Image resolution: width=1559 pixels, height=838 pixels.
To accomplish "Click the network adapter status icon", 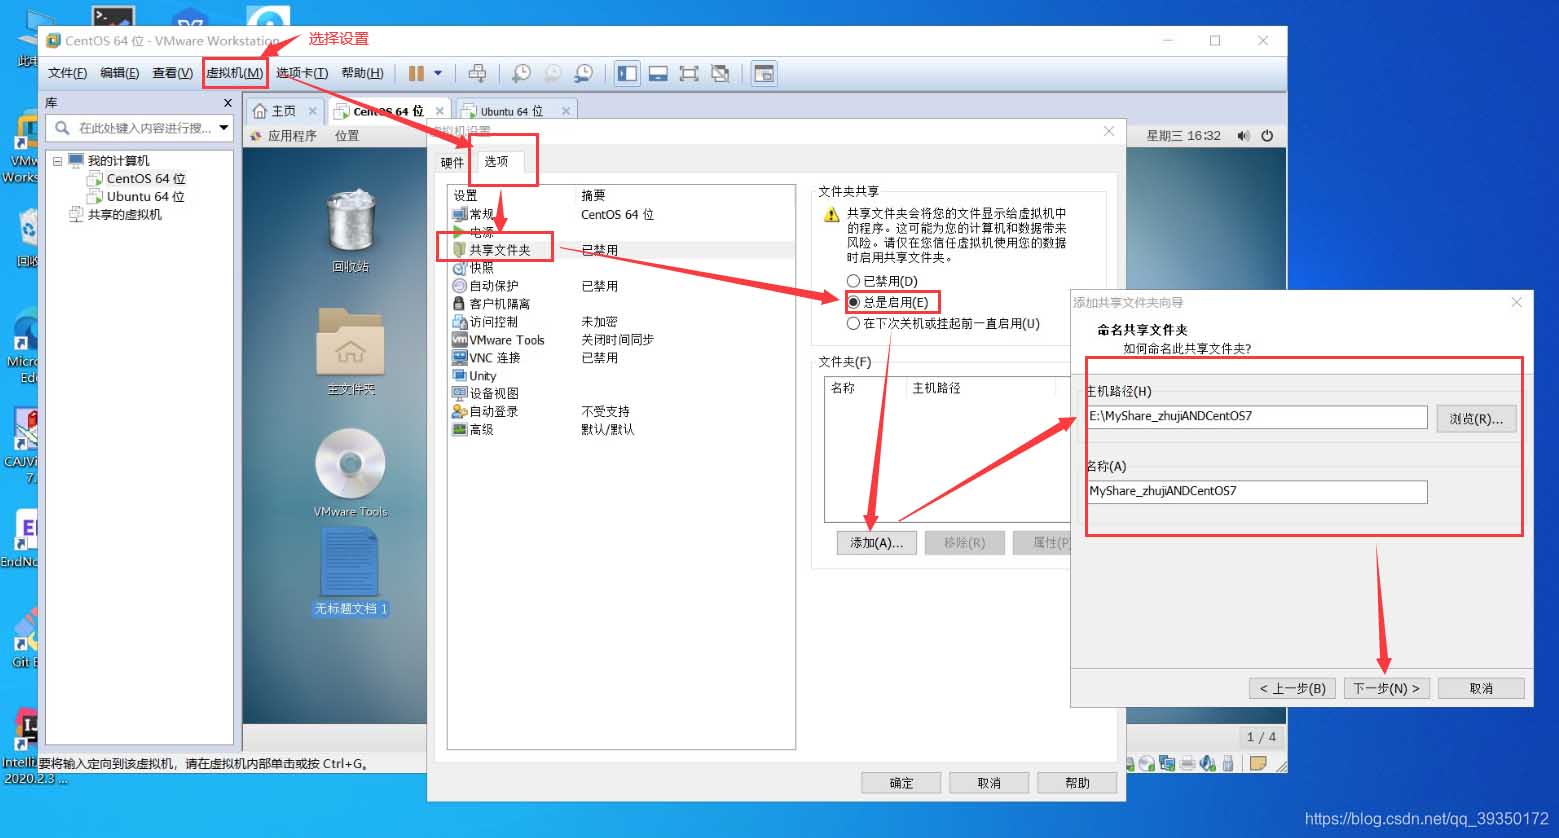I will pyautogui.click(x=1167, y=763).
